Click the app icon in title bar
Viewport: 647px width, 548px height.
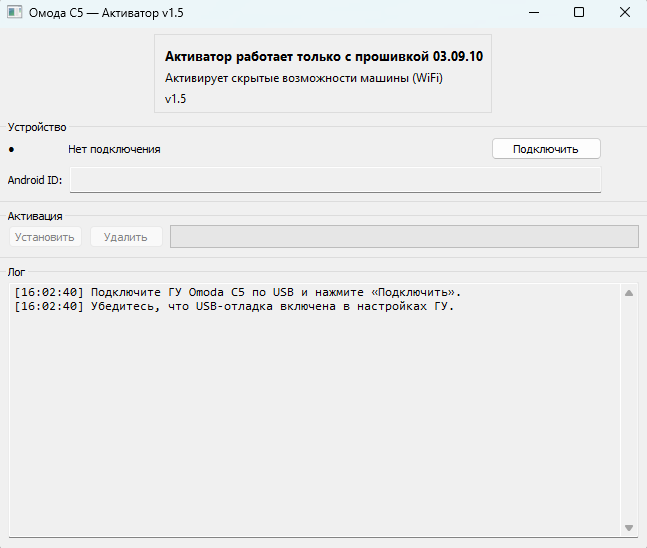14,13
